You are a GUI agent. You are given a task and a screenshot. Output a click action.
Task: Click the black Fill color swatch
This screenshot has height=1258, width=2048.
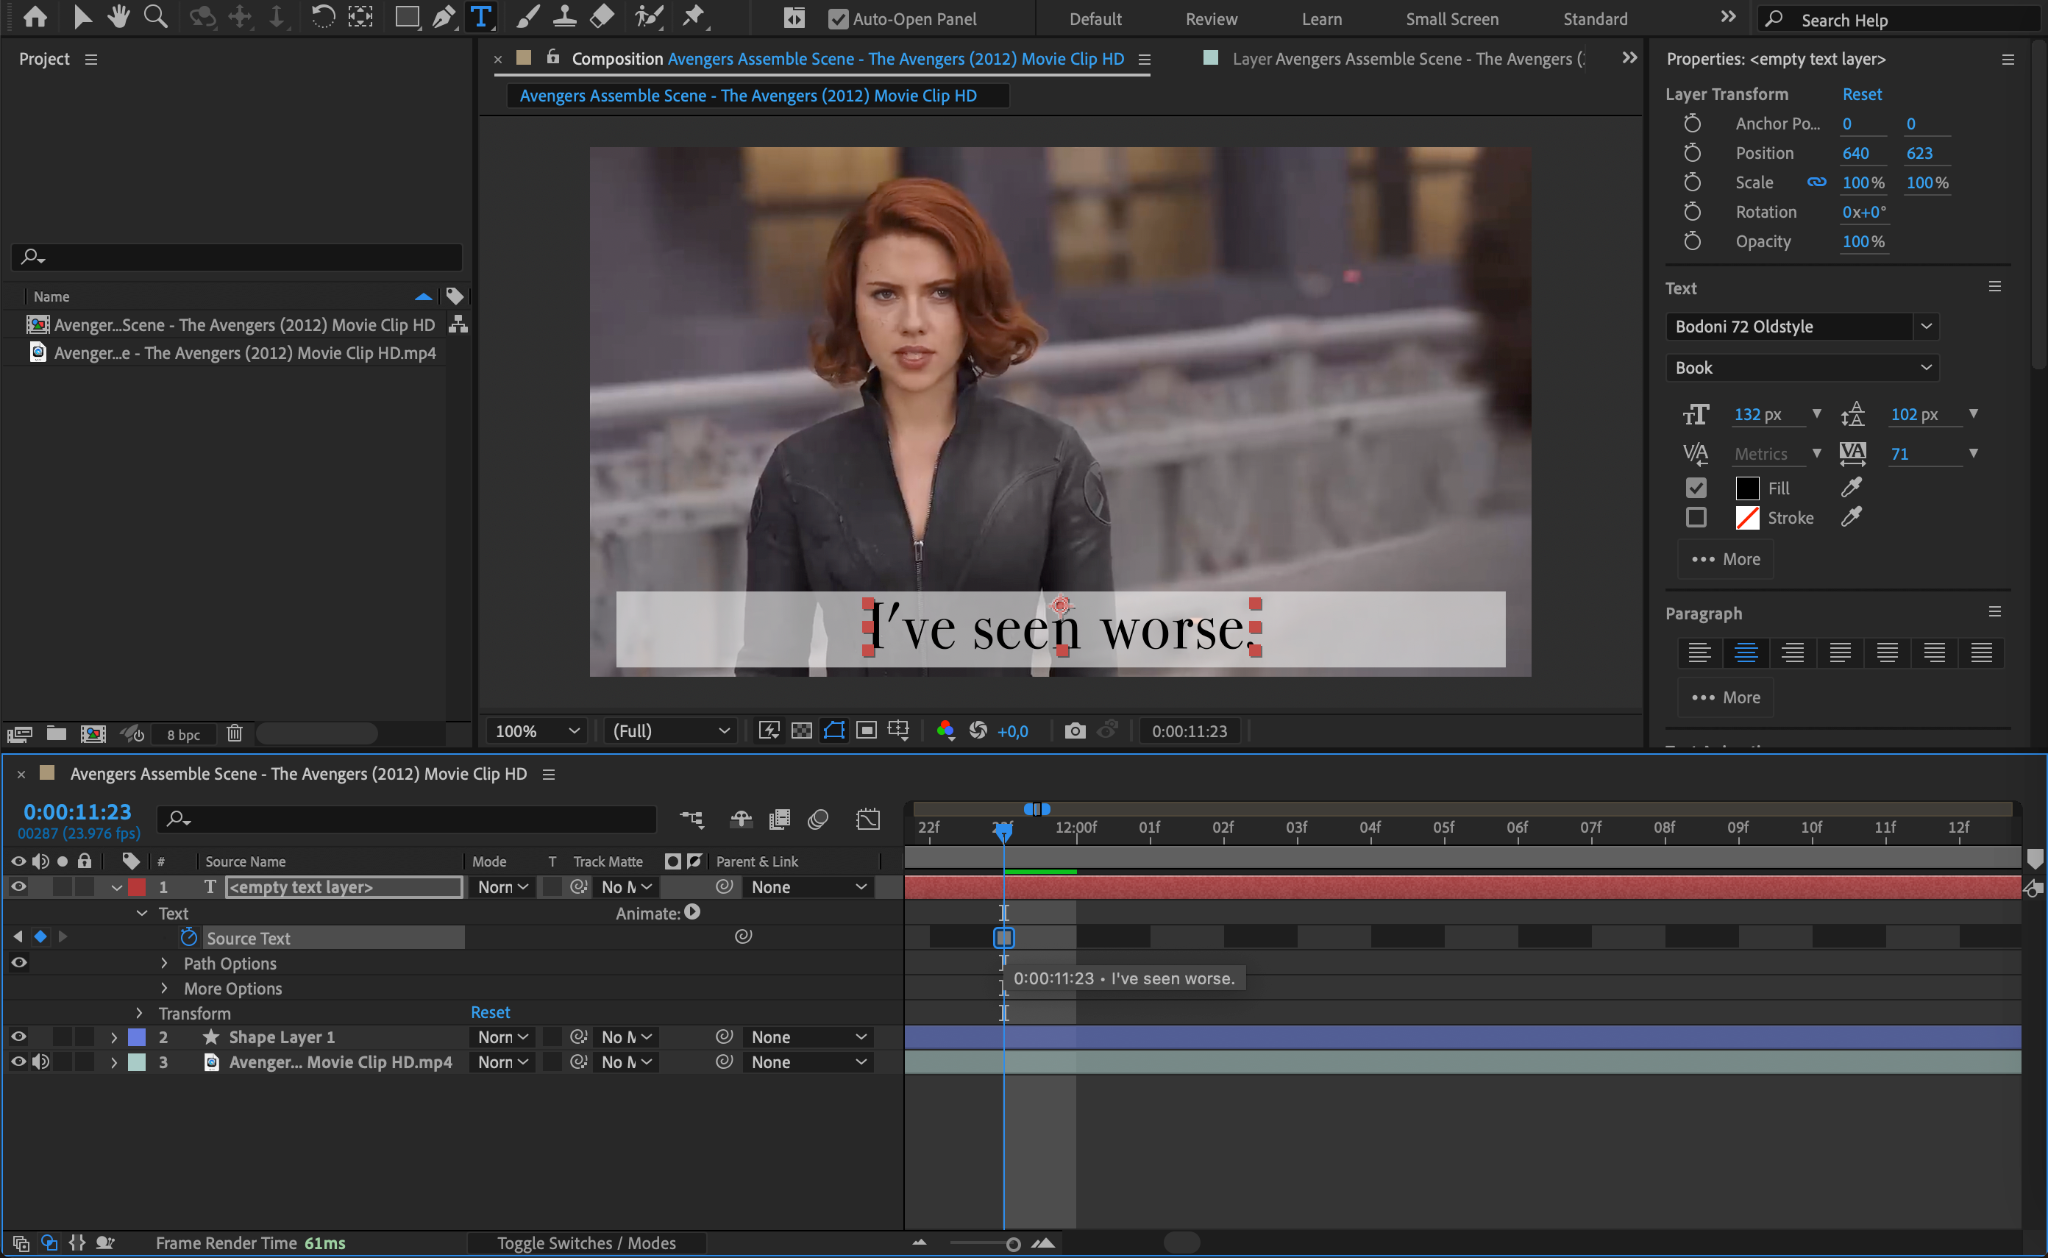coord(1747,488)
